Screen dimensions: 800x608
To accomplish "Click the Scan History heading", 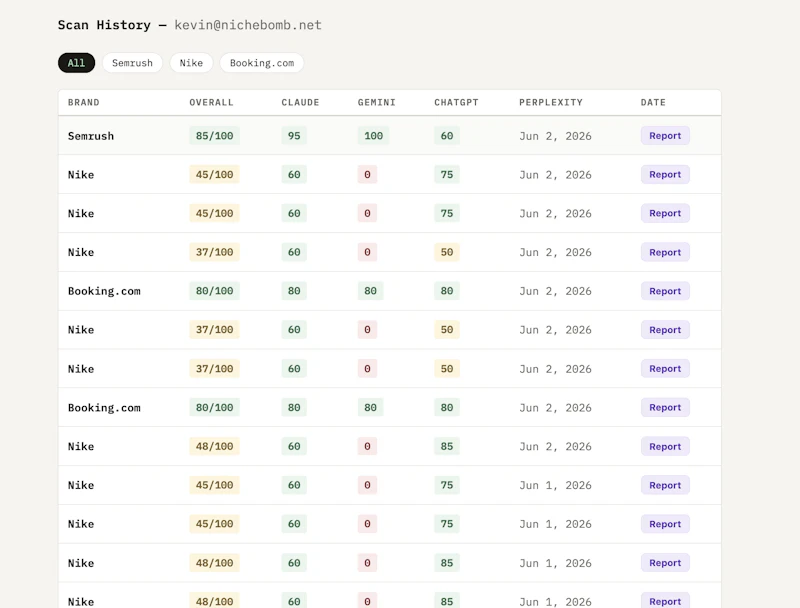I will click(104, 25).
